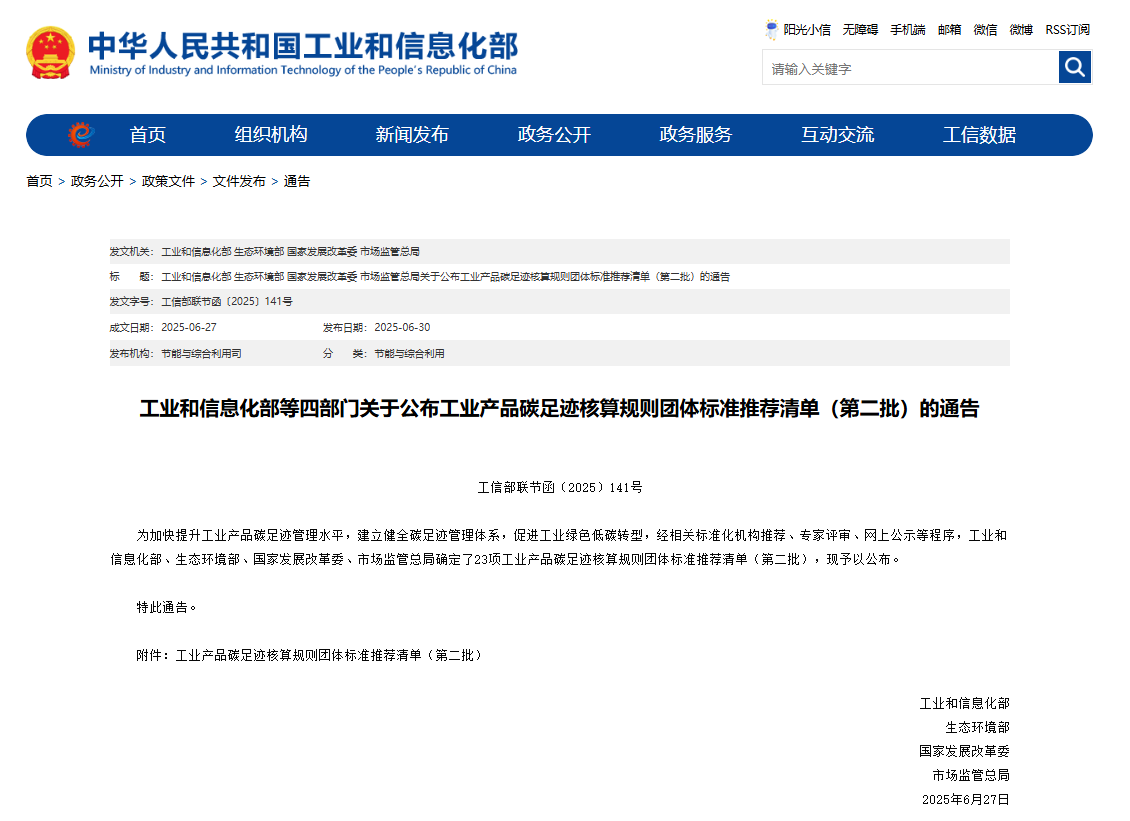Click the bold article headline

[559, 409]
